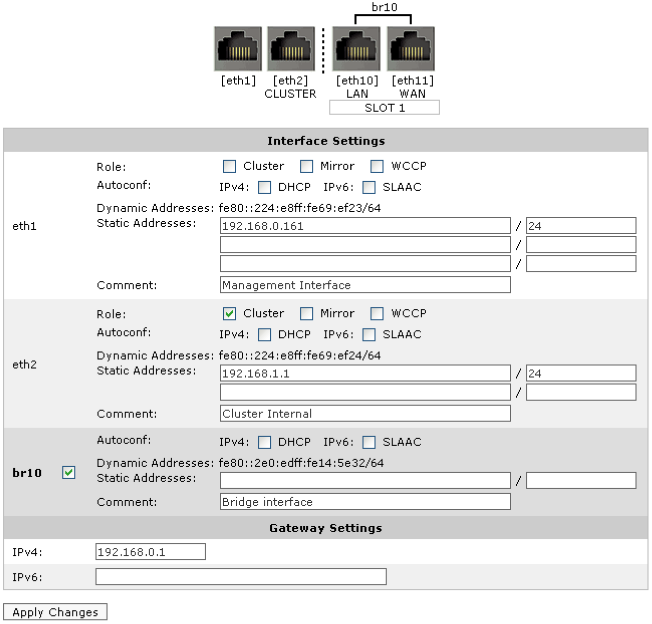Click the Apply Changes button
Image resolution: width=652 pixels, height=624 pixels.
coord(55,612)
